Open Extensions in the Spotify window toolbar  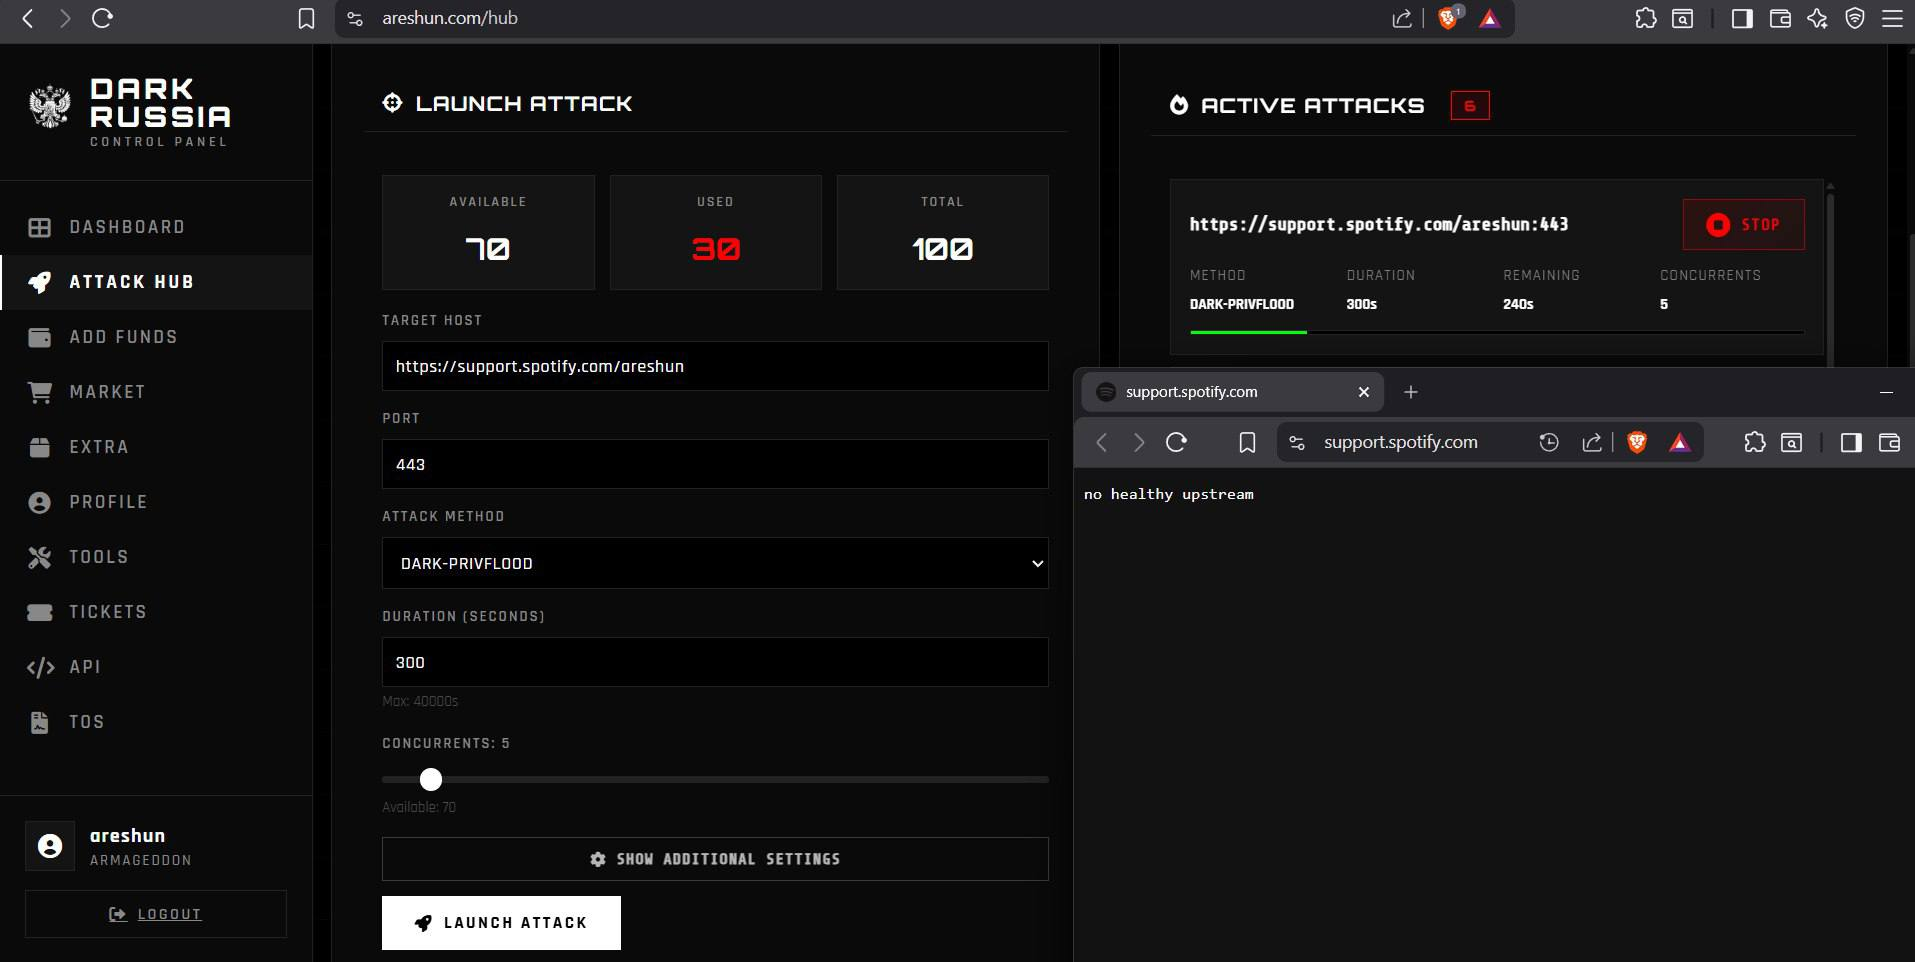pos(1754,442)
